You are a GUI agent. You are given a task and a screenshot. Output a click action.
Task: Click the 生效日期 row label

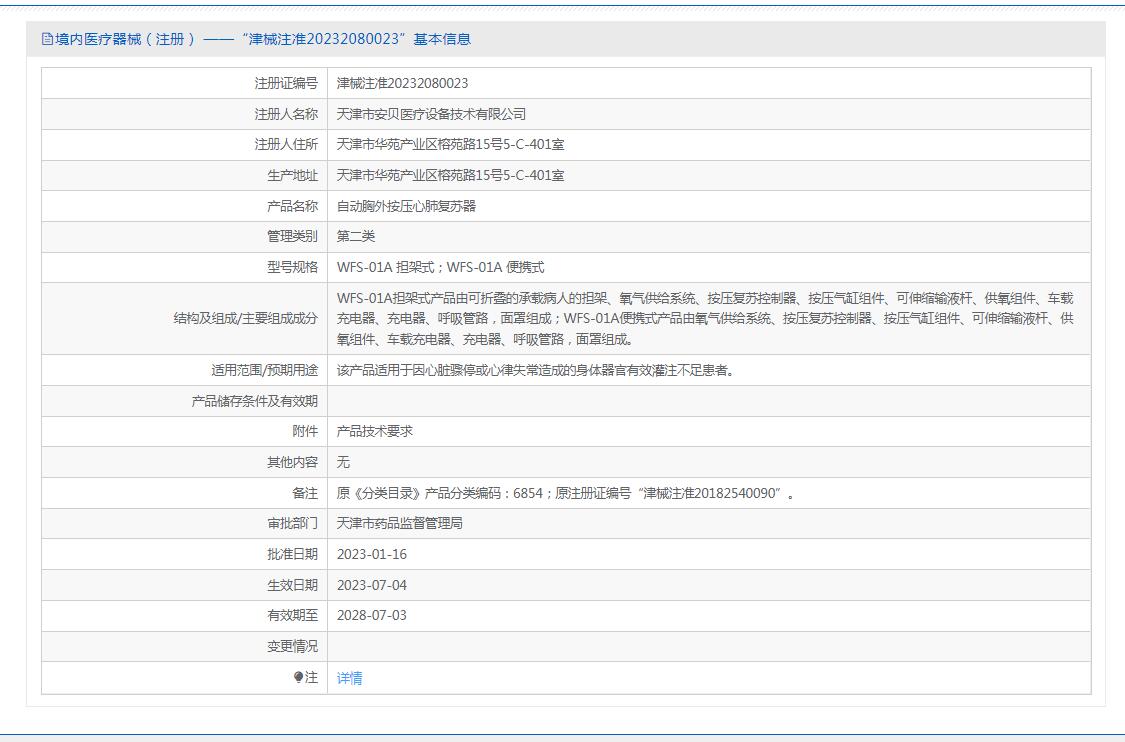pos(292,585)
